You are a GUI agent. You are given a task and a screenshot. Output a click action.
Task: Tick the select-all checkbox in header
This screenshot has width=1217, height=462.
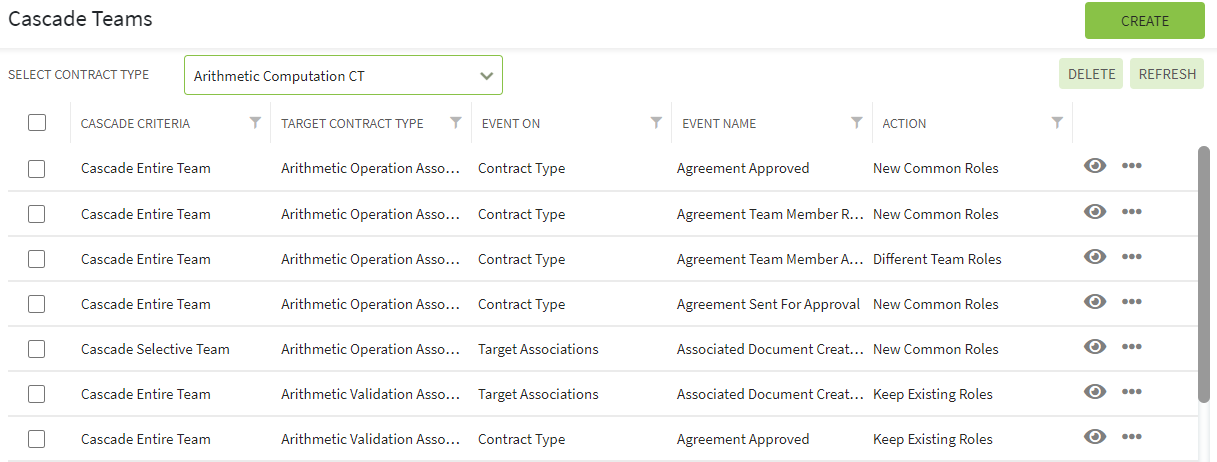[37, 123]
